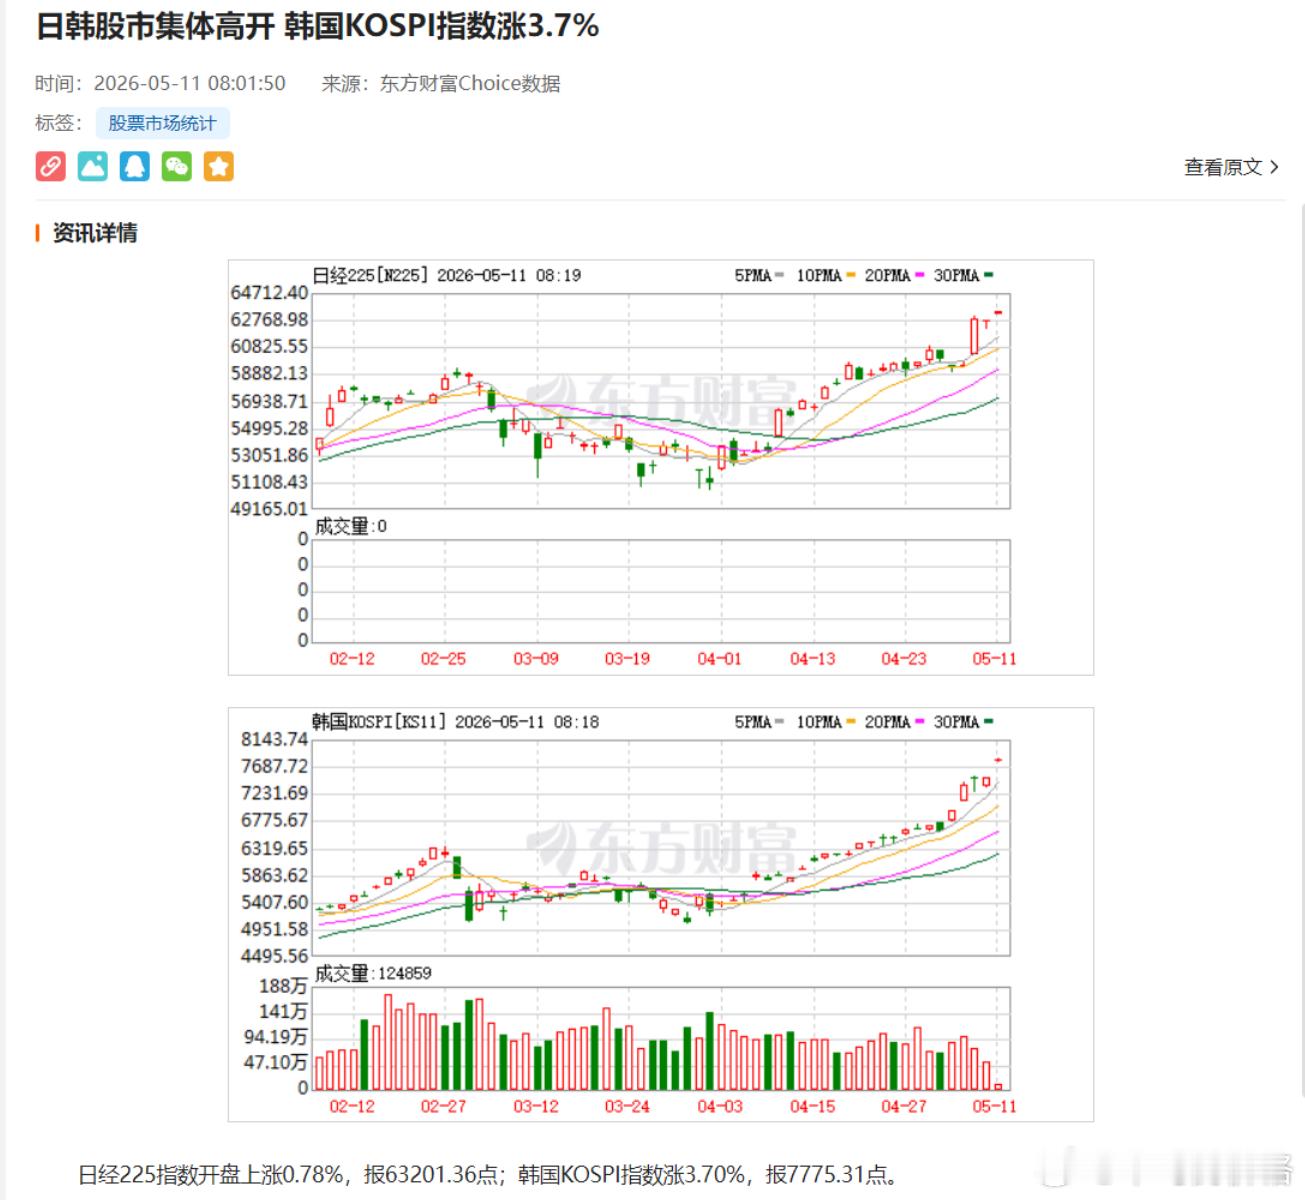
Task: Click Nikkei y-axis value 49165.01
Action: (269, 509)
